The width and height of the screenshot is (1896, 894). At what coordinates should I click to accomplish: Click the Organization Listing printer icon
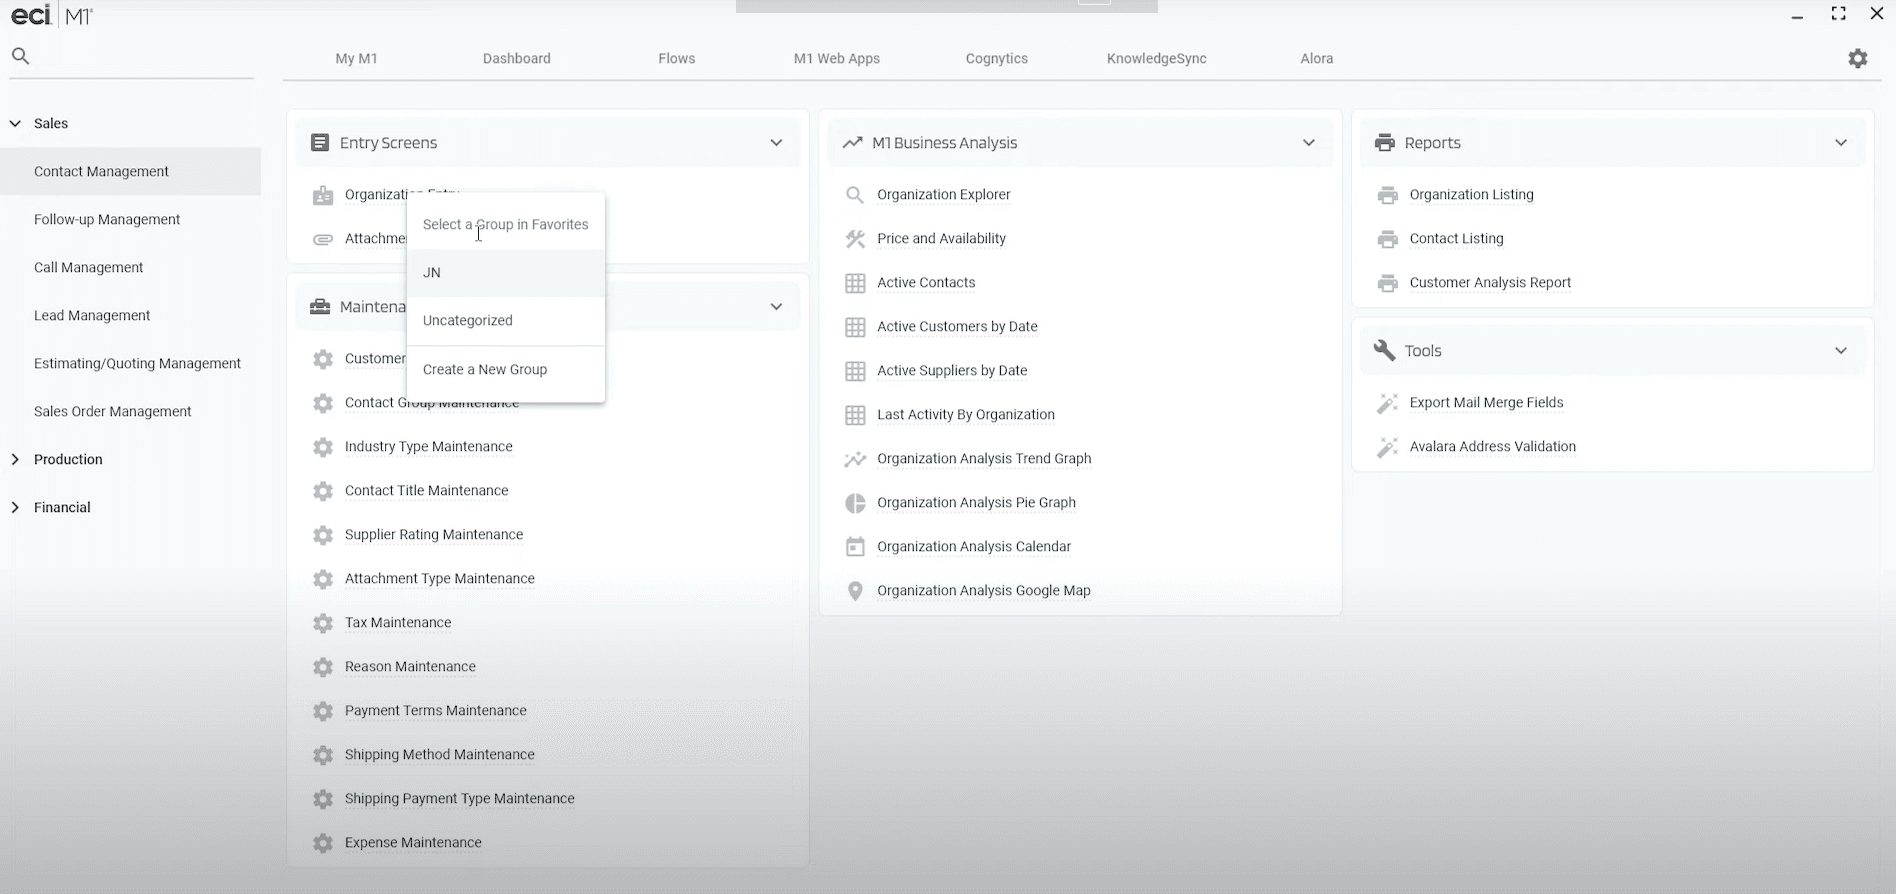[x=1387, y=195]
